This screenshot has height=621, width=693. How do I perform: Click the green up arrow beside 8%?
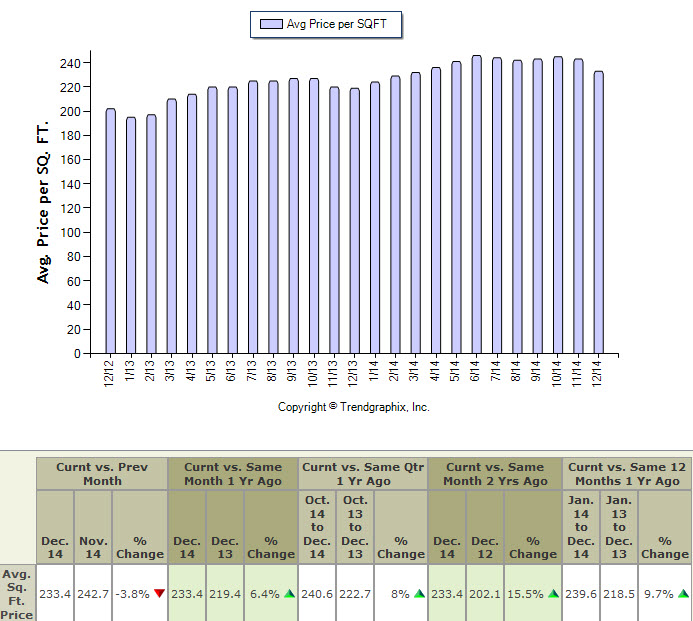419,594
